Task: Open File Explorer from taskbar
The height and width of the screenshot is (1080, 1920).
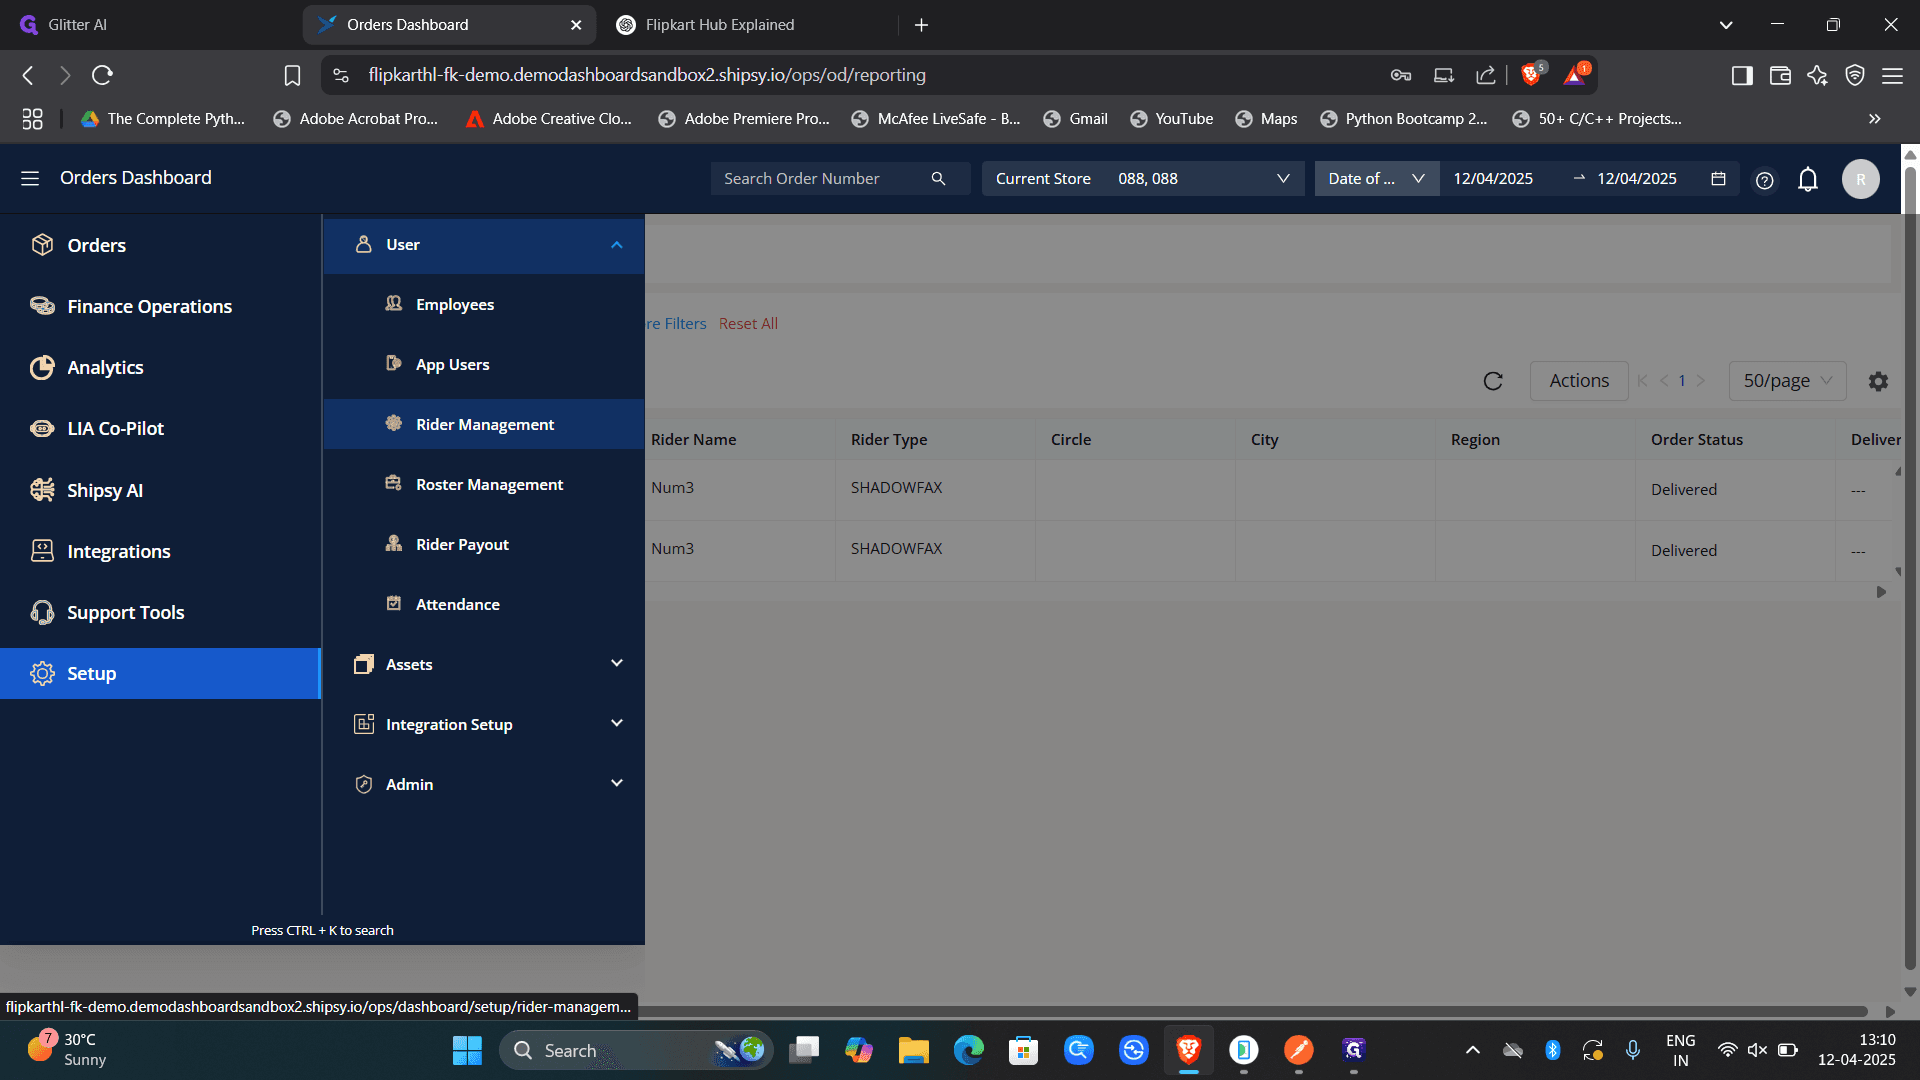Action: (x=913, y=1050)
